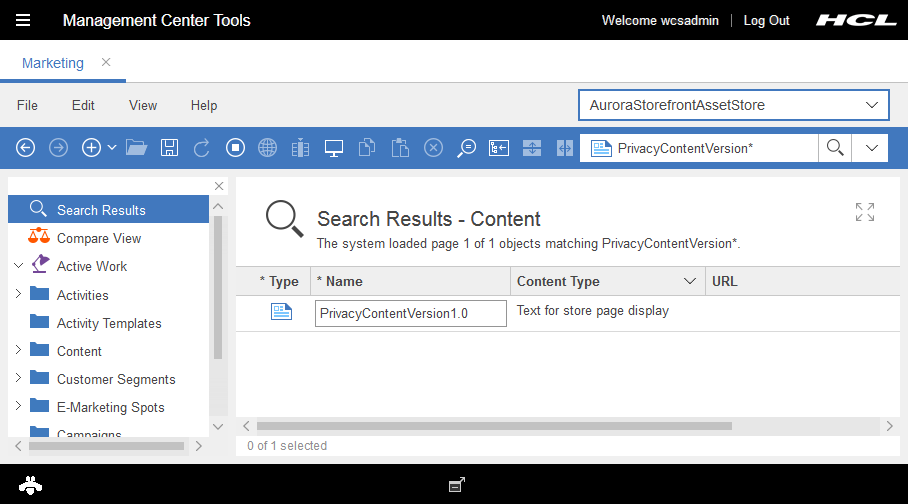
Task: Click the Save floppy disk icon
Action: [x=169, y=148]
